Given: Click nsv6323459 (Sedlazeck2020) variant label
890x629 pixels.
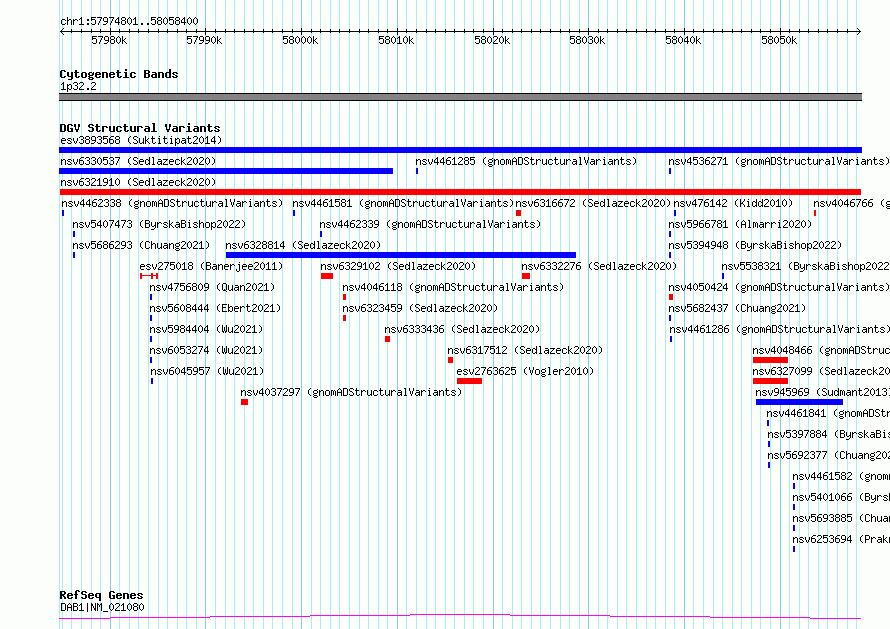Looking at the screenshot, I should (420, 308).
